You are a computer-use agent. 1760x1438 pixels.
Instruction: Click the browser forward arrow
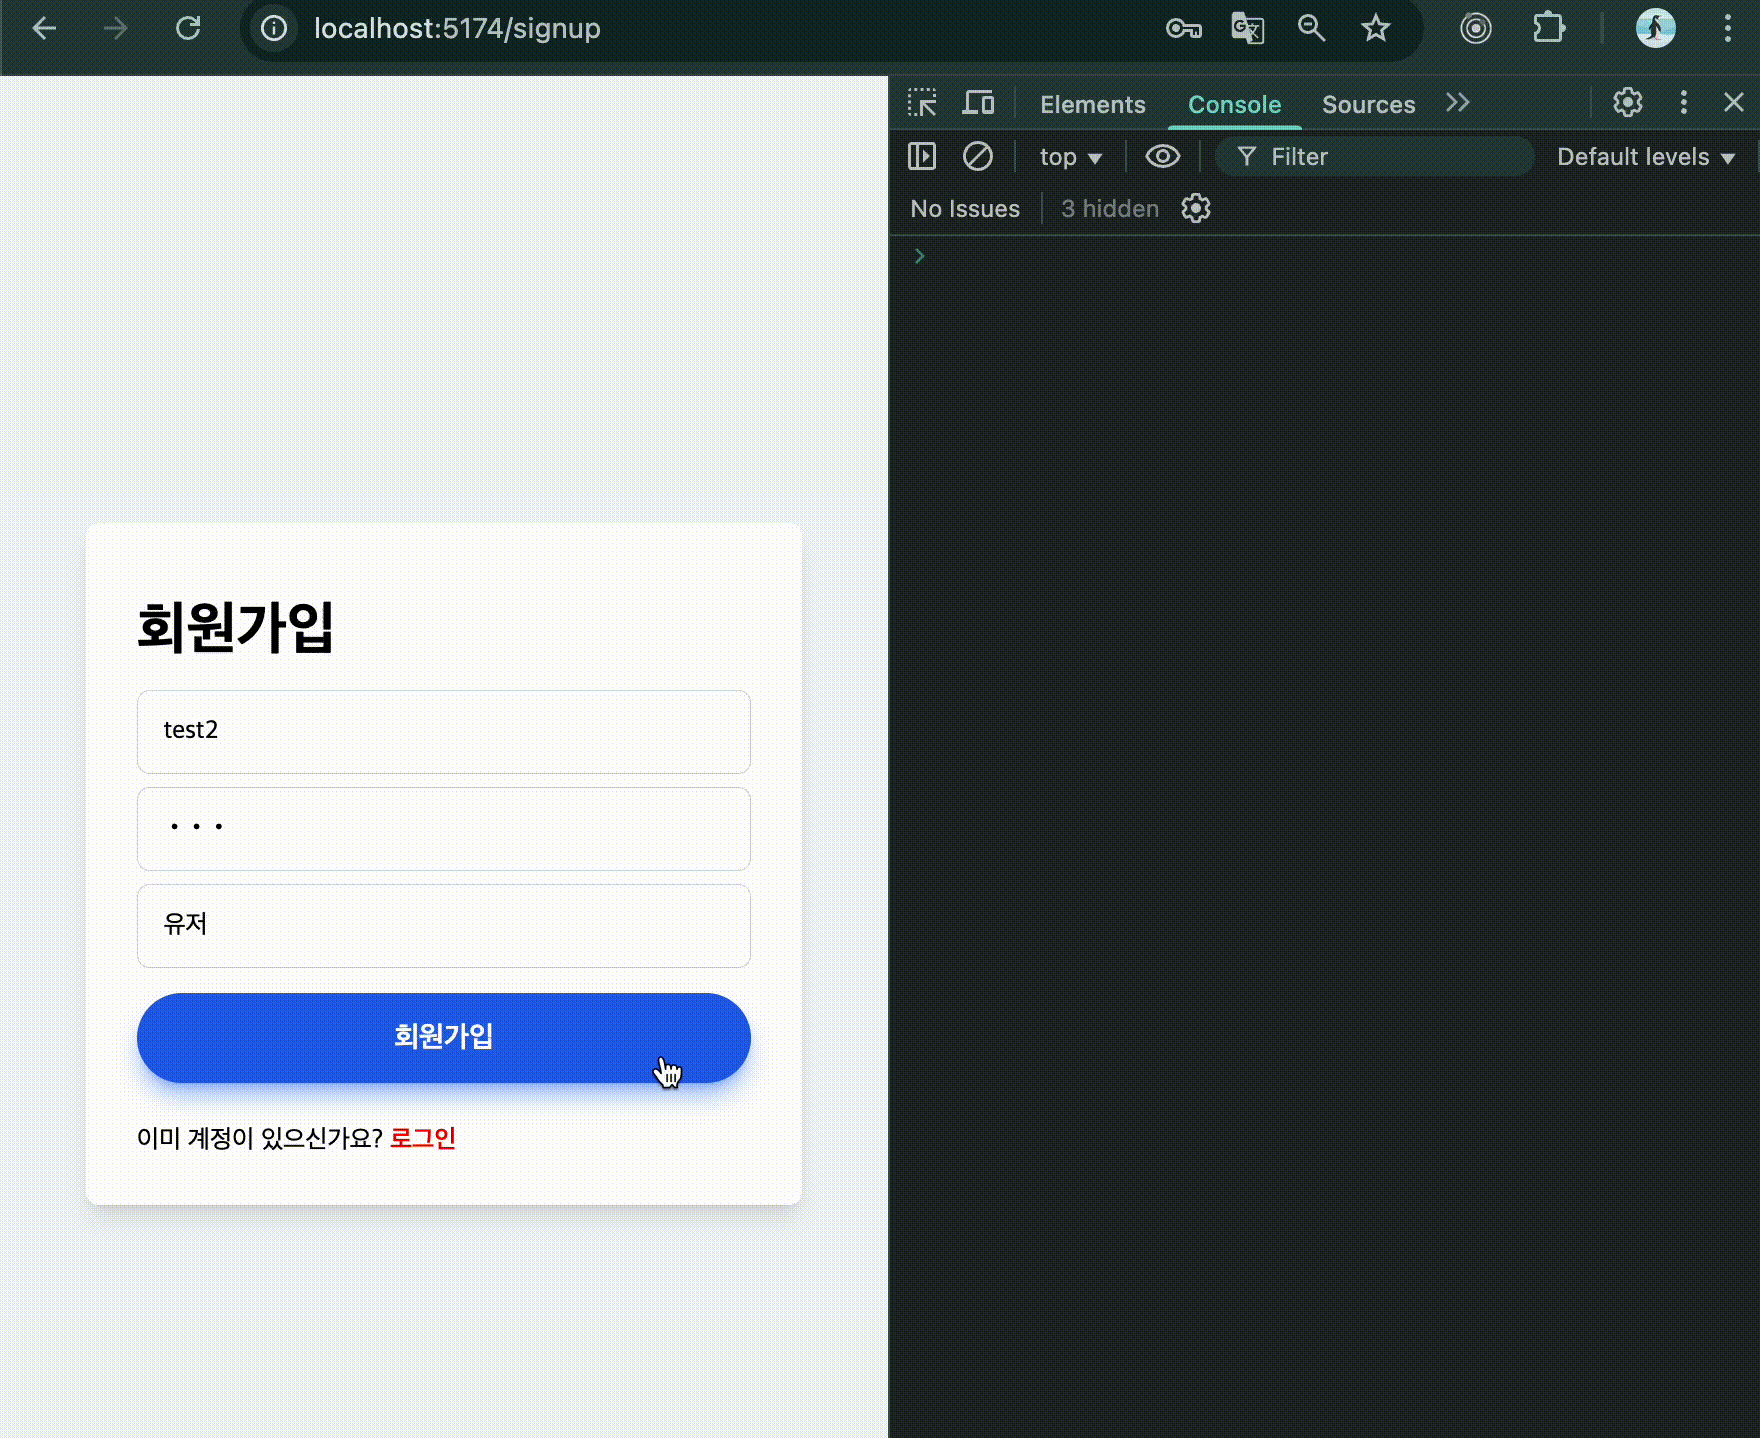point(116,28)
